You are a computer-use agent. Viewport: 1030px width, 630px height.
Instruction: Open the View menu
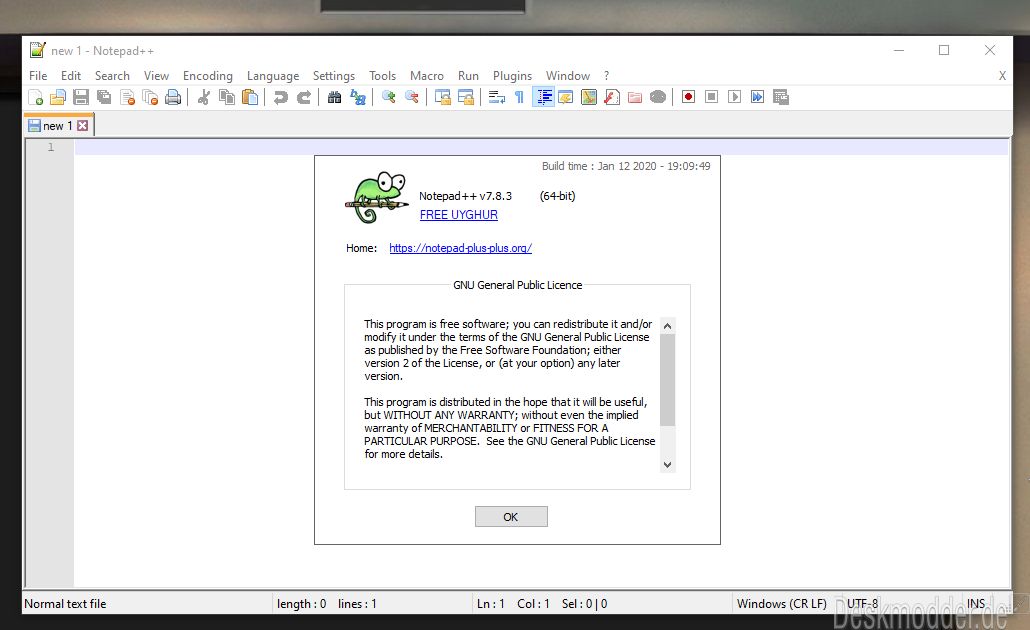[x=156, y=76]
